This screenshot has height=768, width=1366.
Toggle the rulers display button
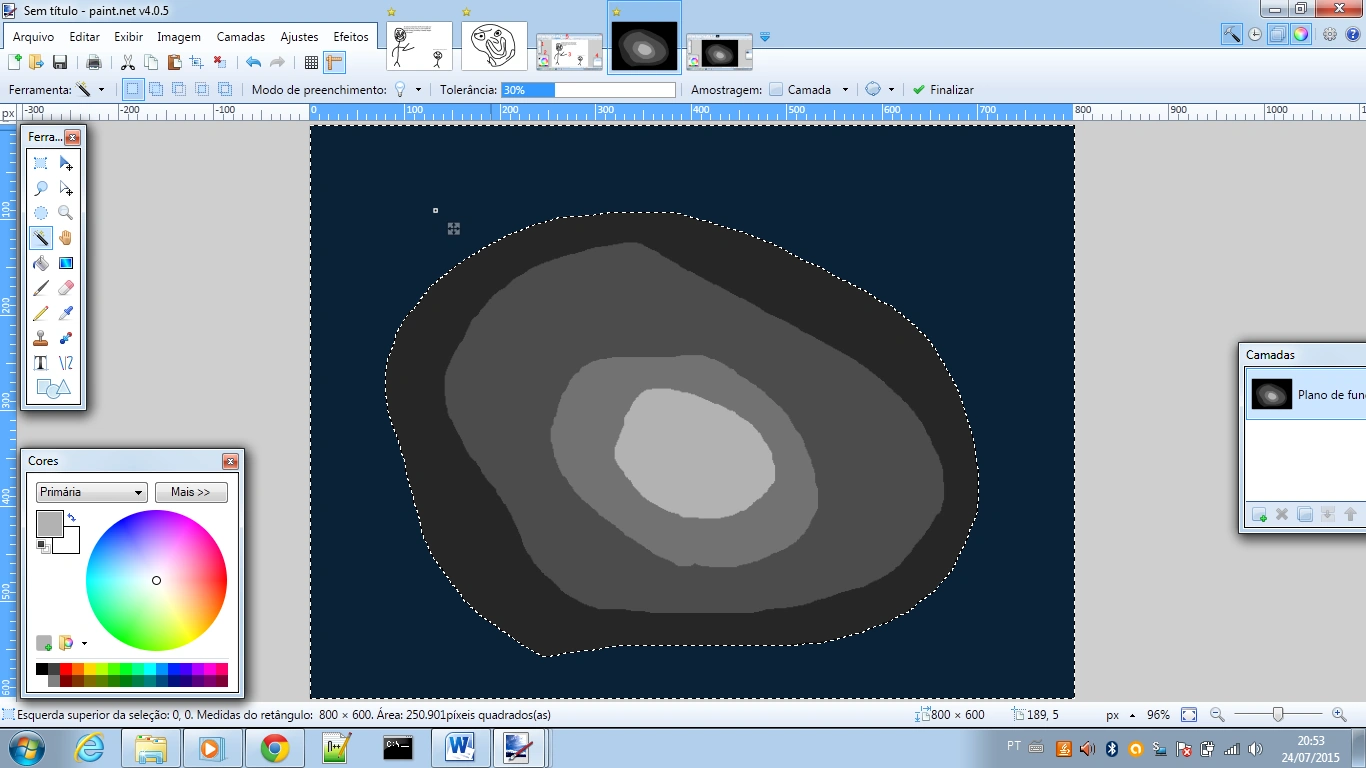tap(334, 62)
